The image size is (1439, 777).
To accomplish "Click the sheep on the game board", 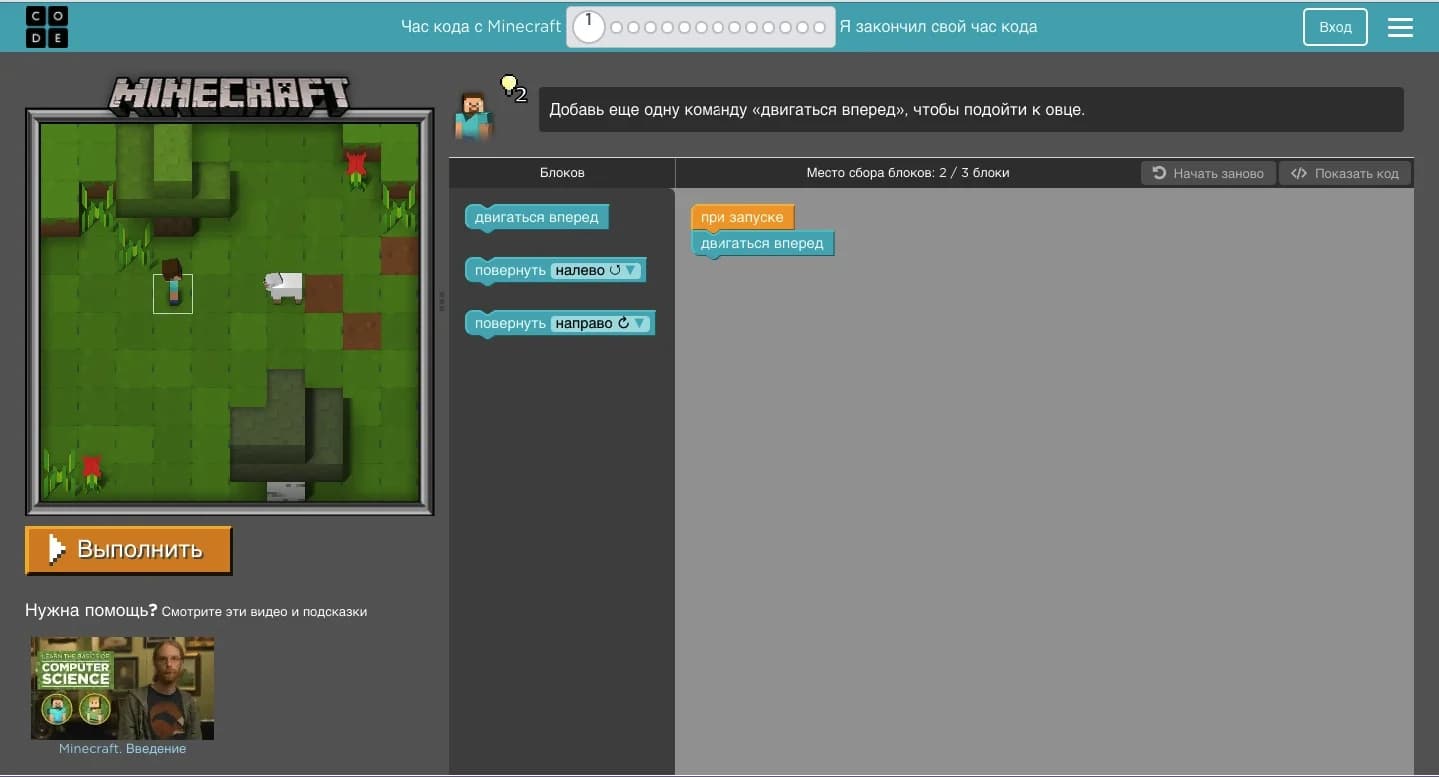I will [x=285, y=287].
